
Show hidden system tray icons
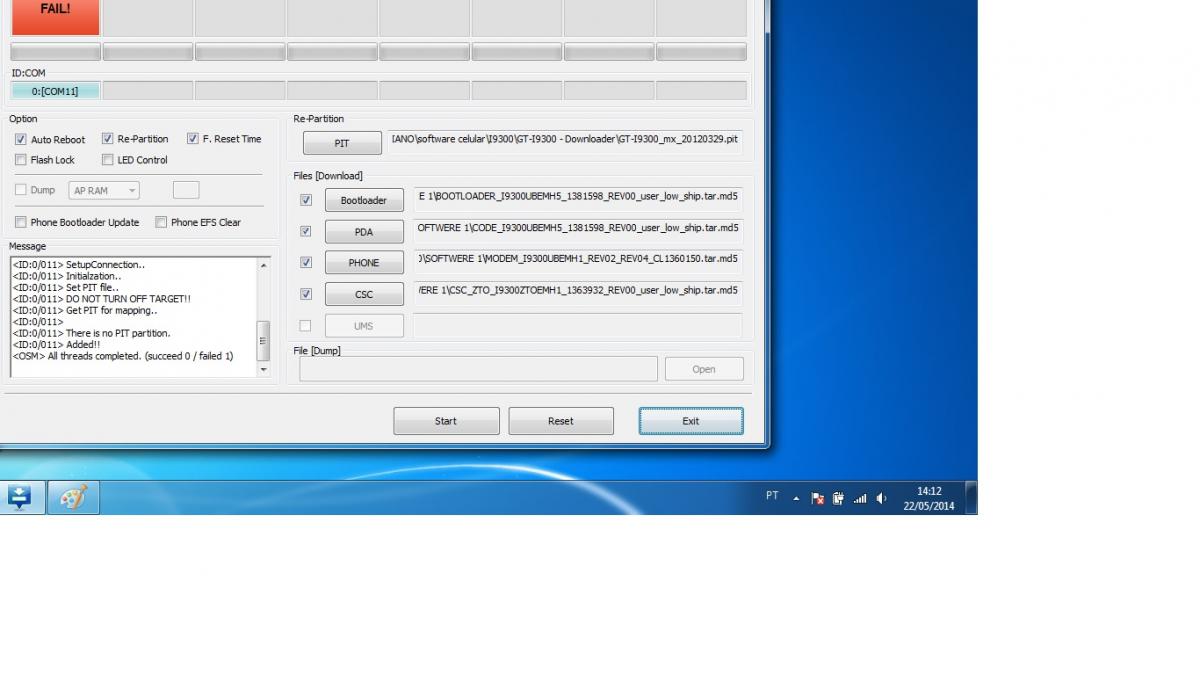coord(796,498)
